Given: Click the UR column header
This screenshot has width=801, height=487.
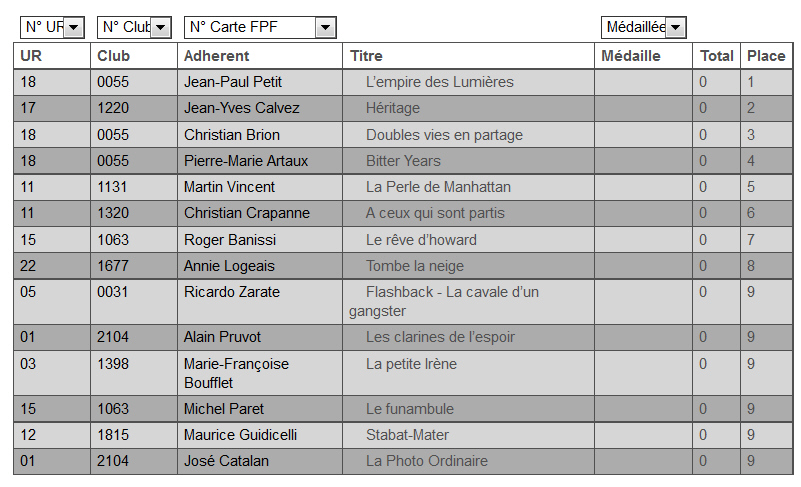Looking at the screenshot, I should (31, 56).
